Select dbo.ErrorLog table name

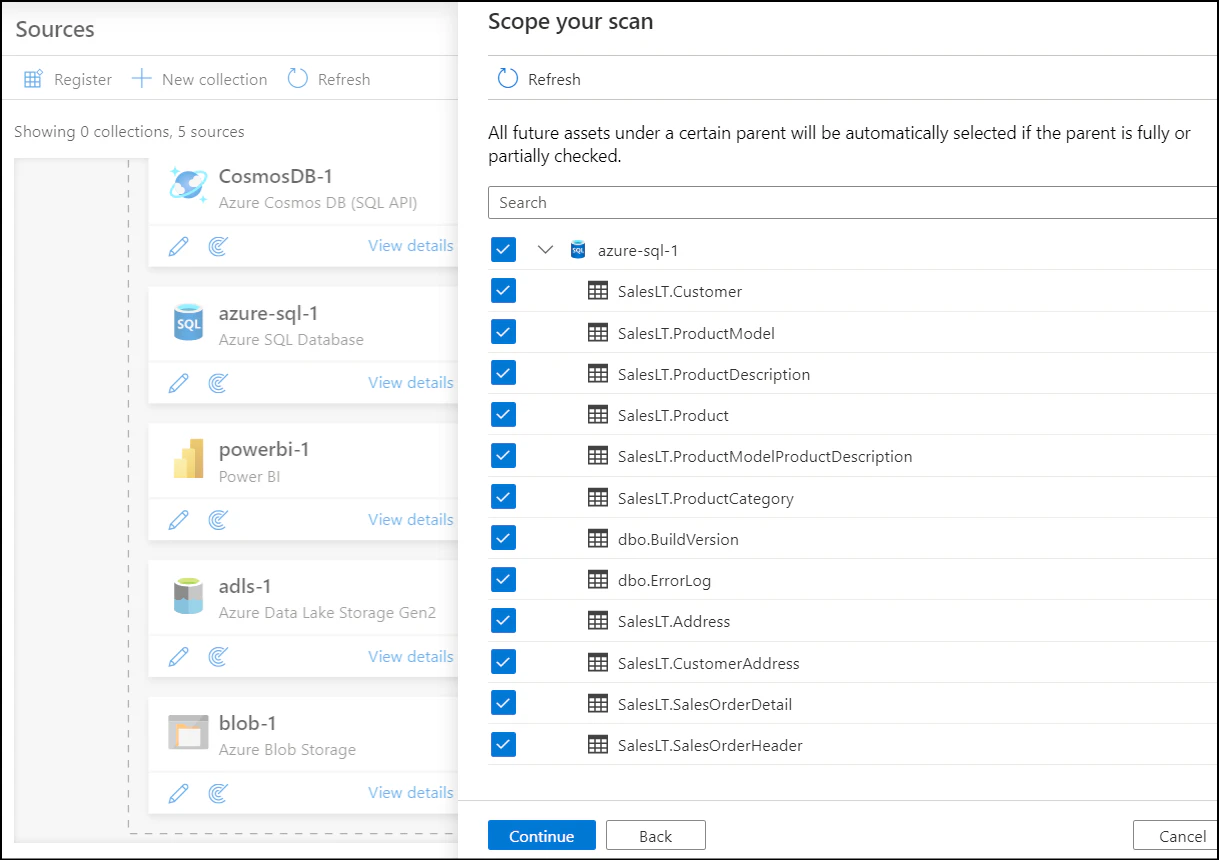pyautogui.click(x=664, y=580)
